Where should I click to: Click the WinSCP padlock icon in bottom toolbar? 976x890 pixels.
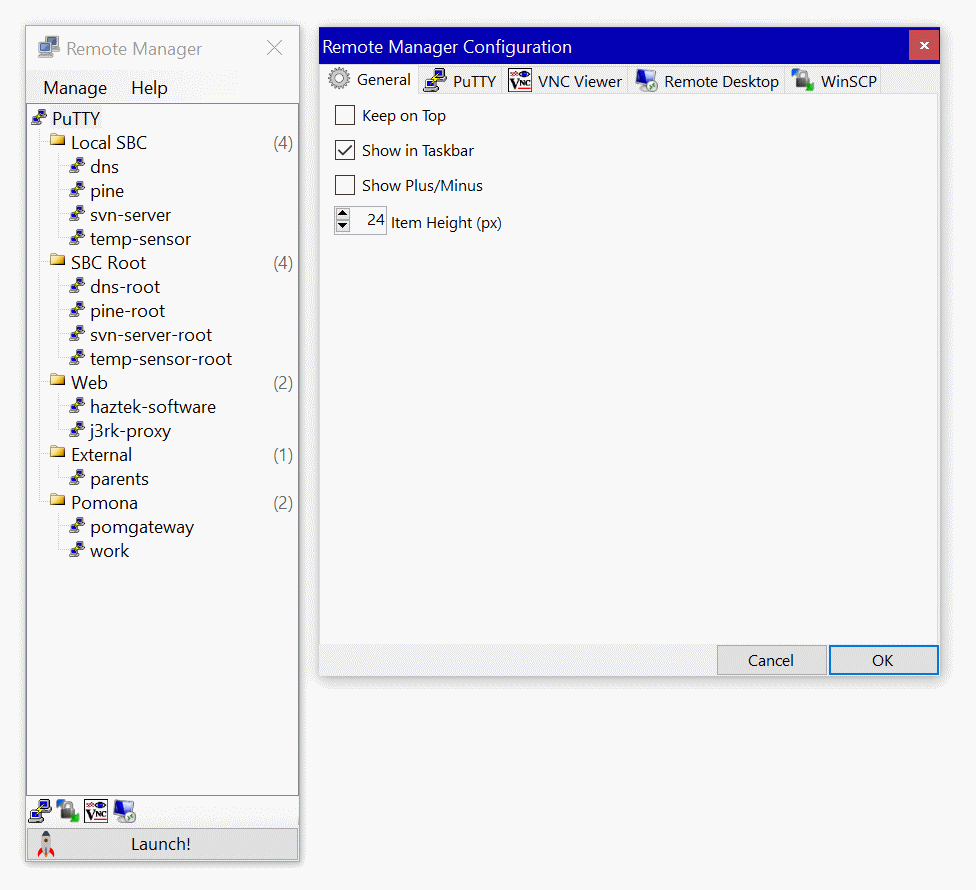tap(68, 811)
